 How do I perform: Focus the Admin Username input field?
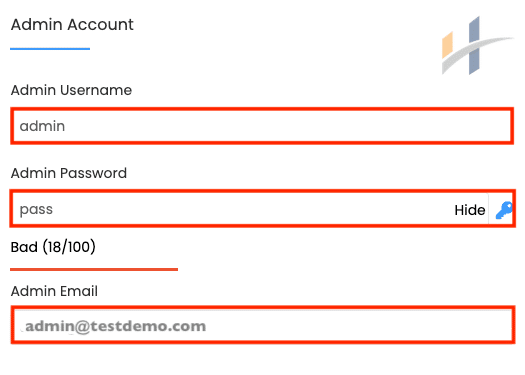click(262, 126)
